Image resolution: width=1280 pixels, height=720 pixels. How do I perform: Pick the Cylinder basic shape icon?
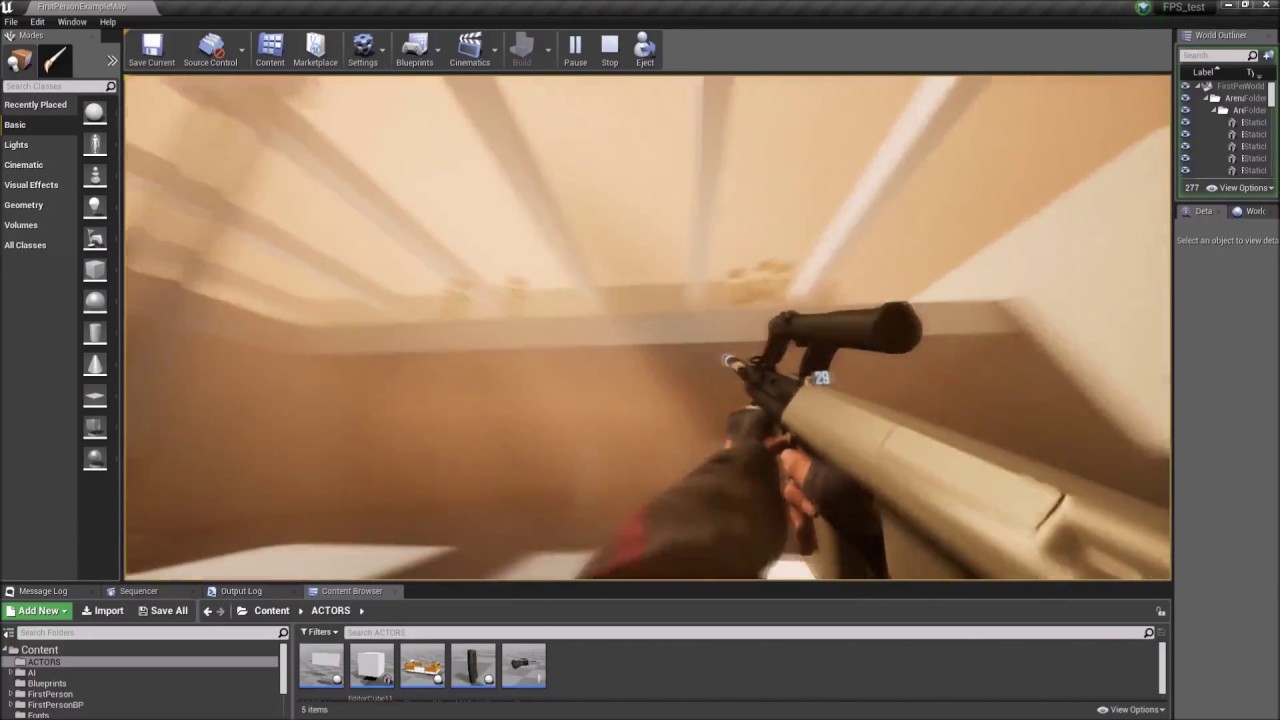coord(95,333)
